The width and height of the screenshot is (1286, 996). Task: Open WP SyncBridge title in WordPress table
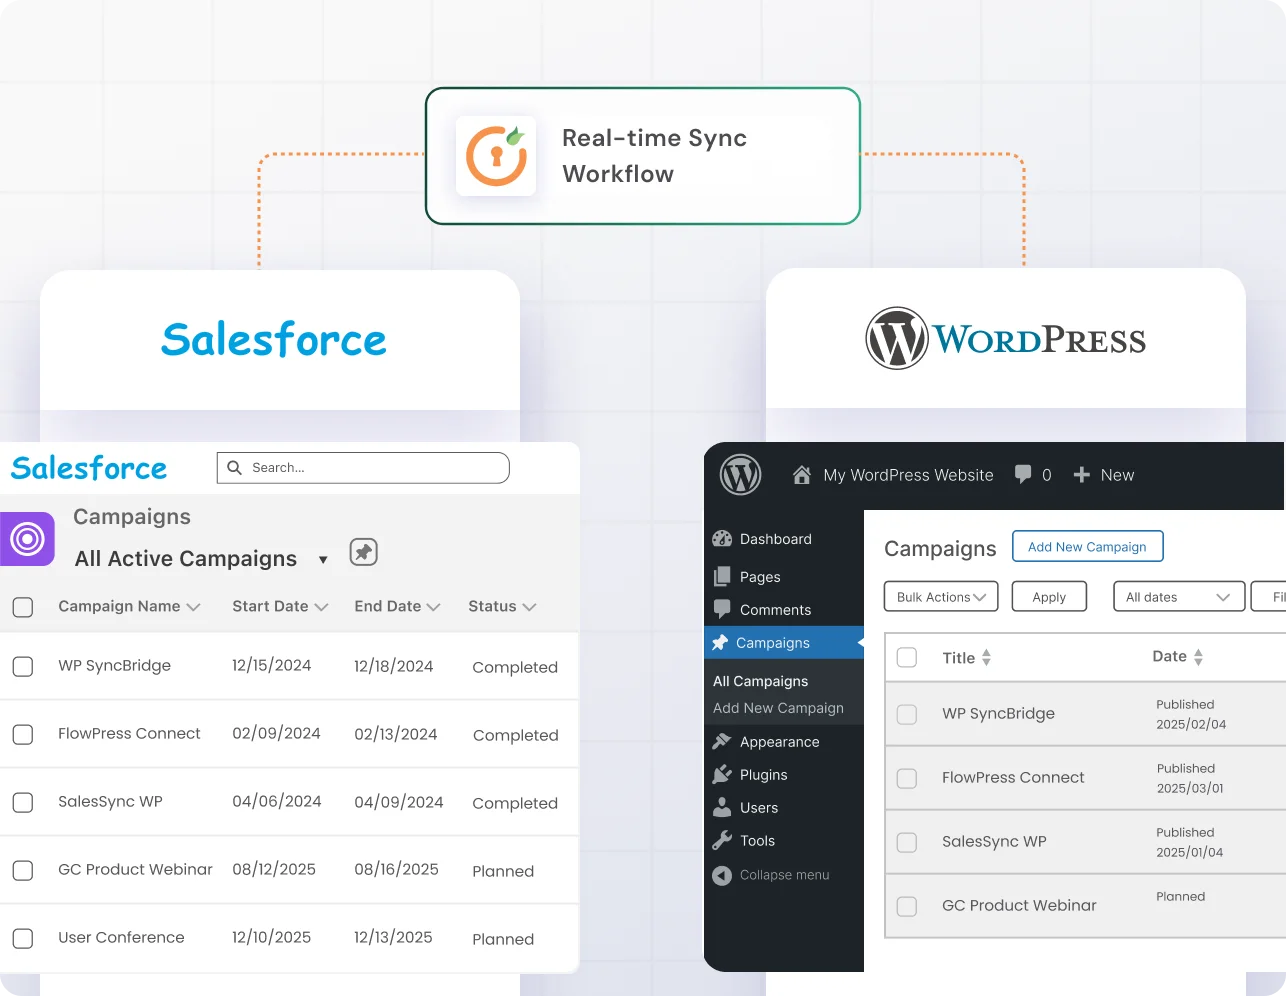998,713
